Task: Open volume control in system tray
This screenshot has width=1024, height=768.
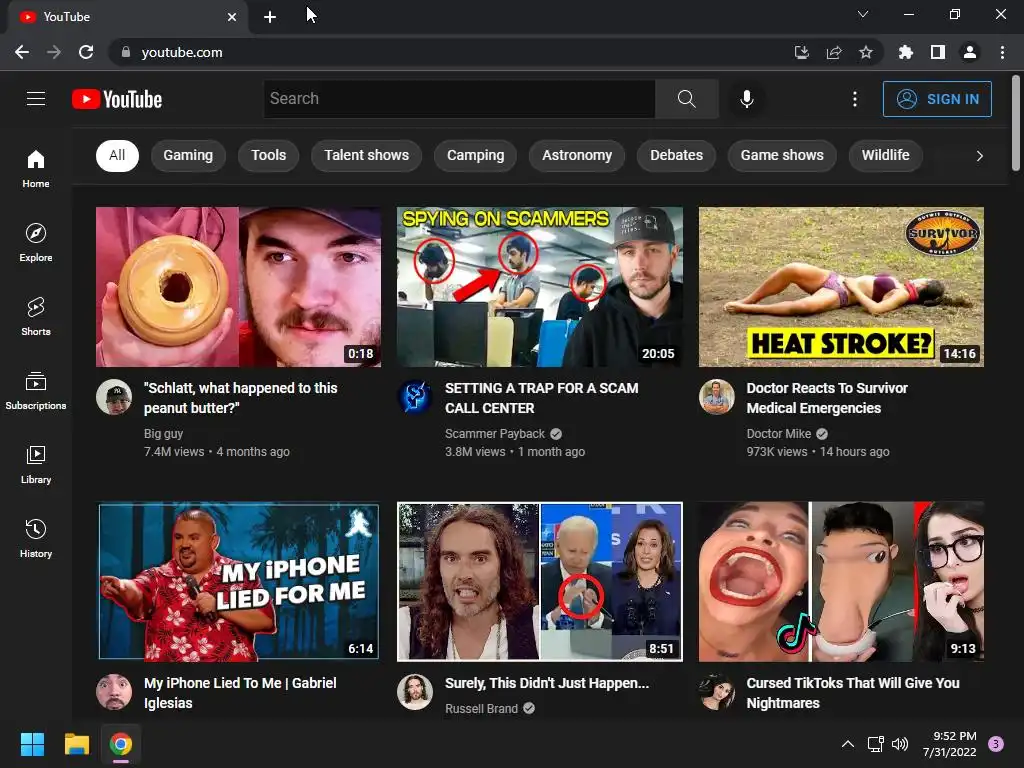Action: (900, 744)
